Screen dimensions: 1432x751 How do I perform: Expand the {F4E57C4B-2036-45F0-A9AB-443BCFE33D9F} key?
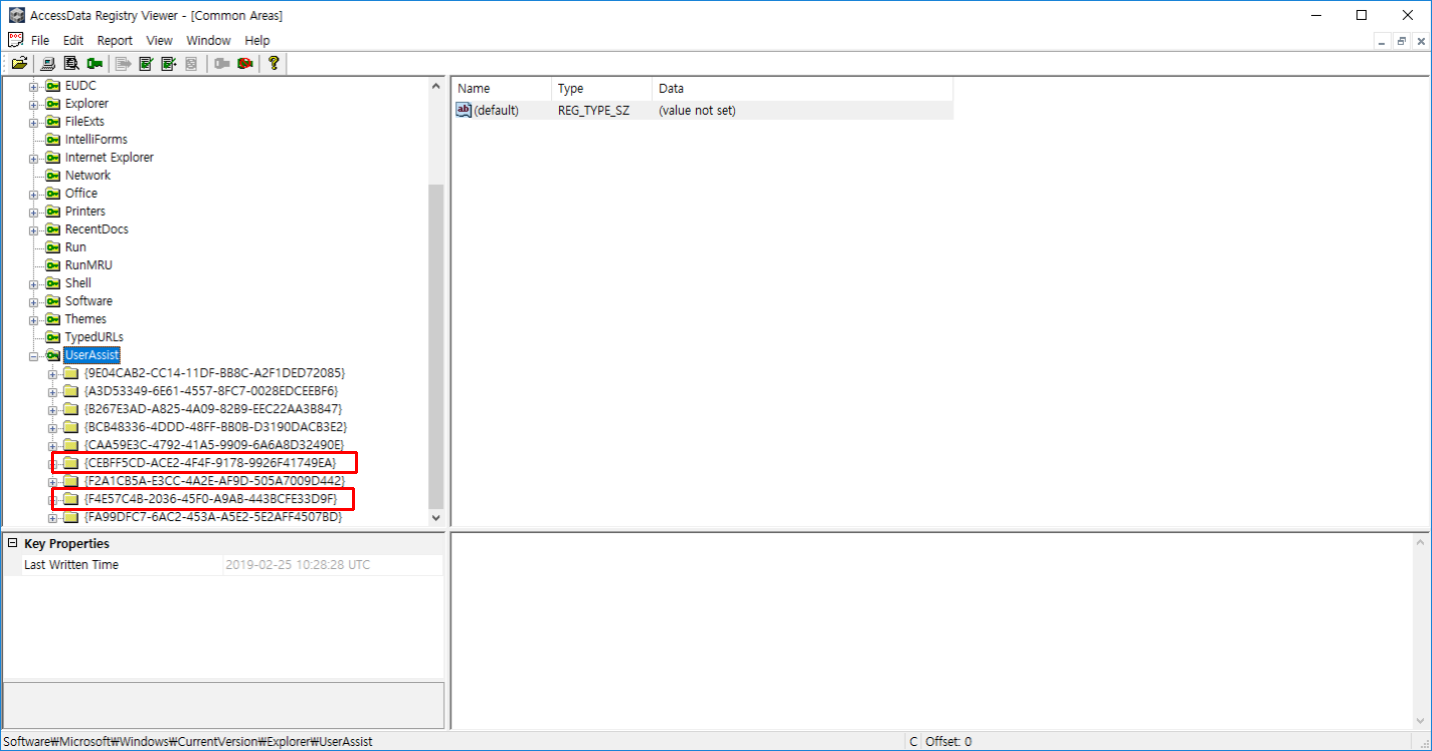54,499
